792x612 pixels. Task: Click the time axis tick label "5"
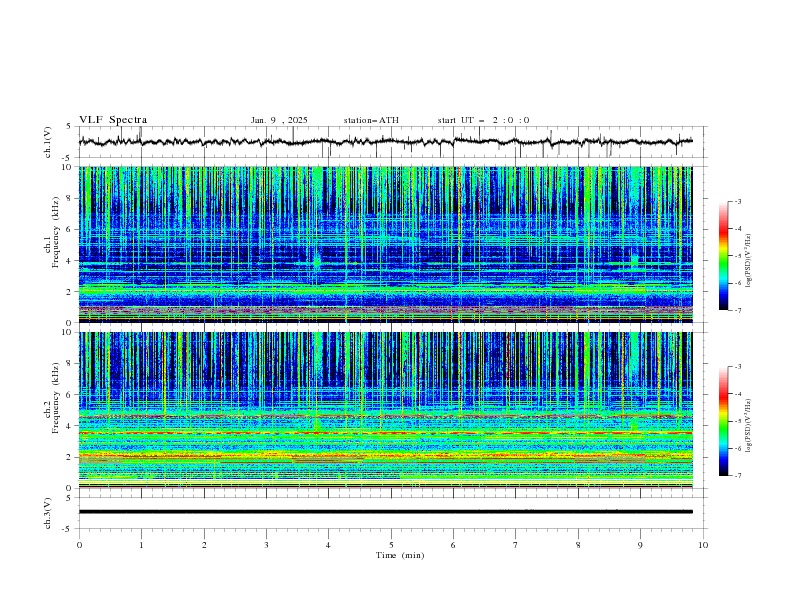391,545
